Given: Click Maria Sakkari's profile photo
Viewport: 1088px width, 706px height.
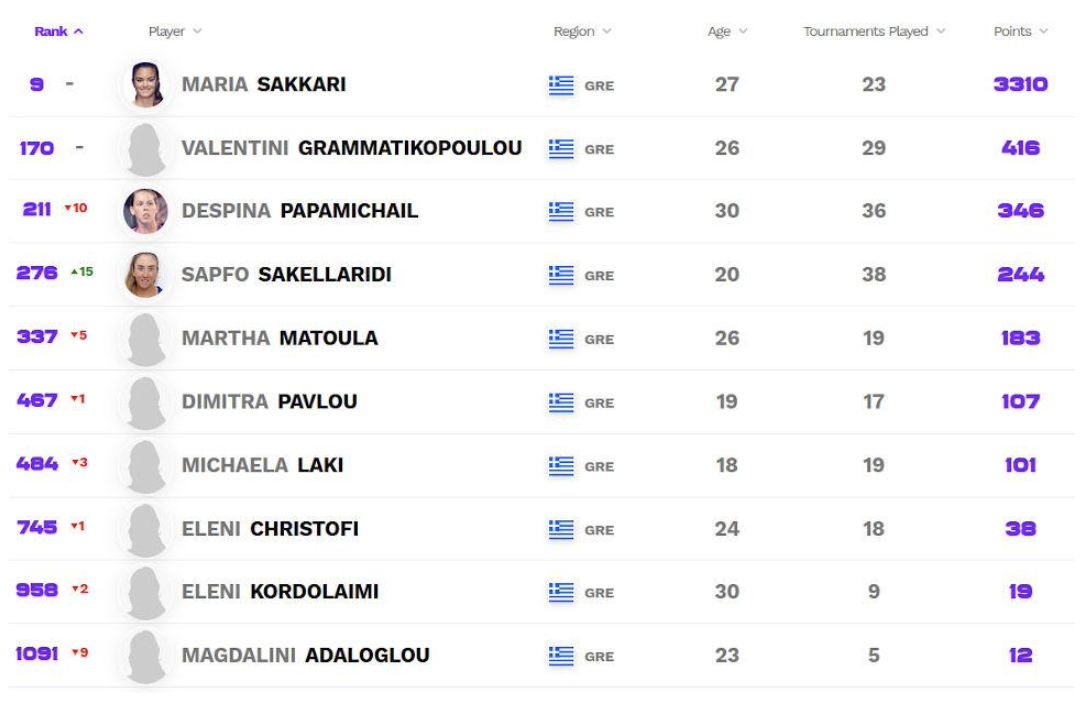Looking at the screenshot, I should (x=146, y=85).
